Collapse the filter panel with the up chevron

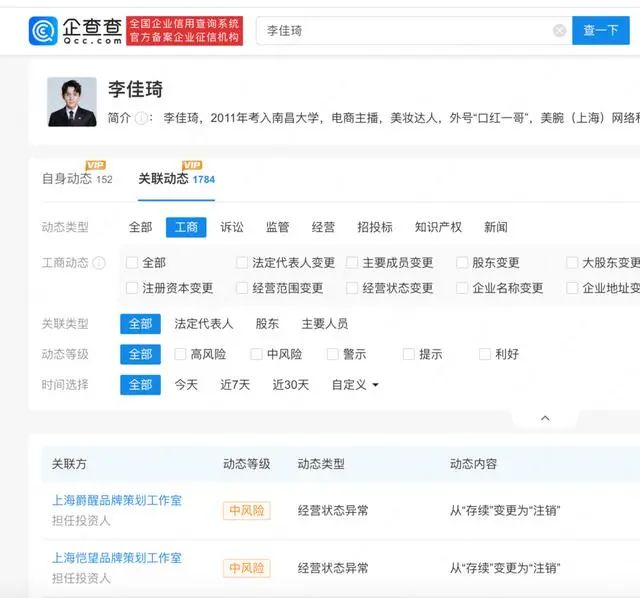(544, 418)
